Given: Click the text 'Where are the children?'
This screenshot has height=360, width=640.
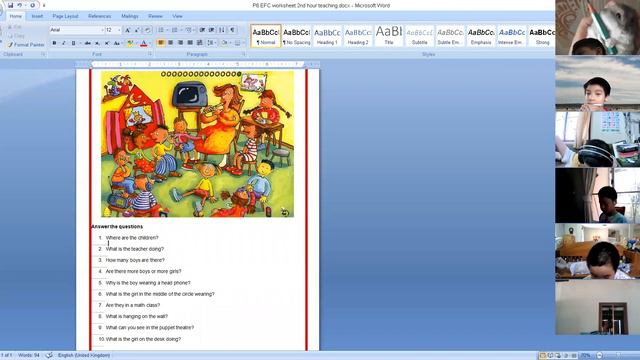Looking at the screenshot, I should [132, 238].
